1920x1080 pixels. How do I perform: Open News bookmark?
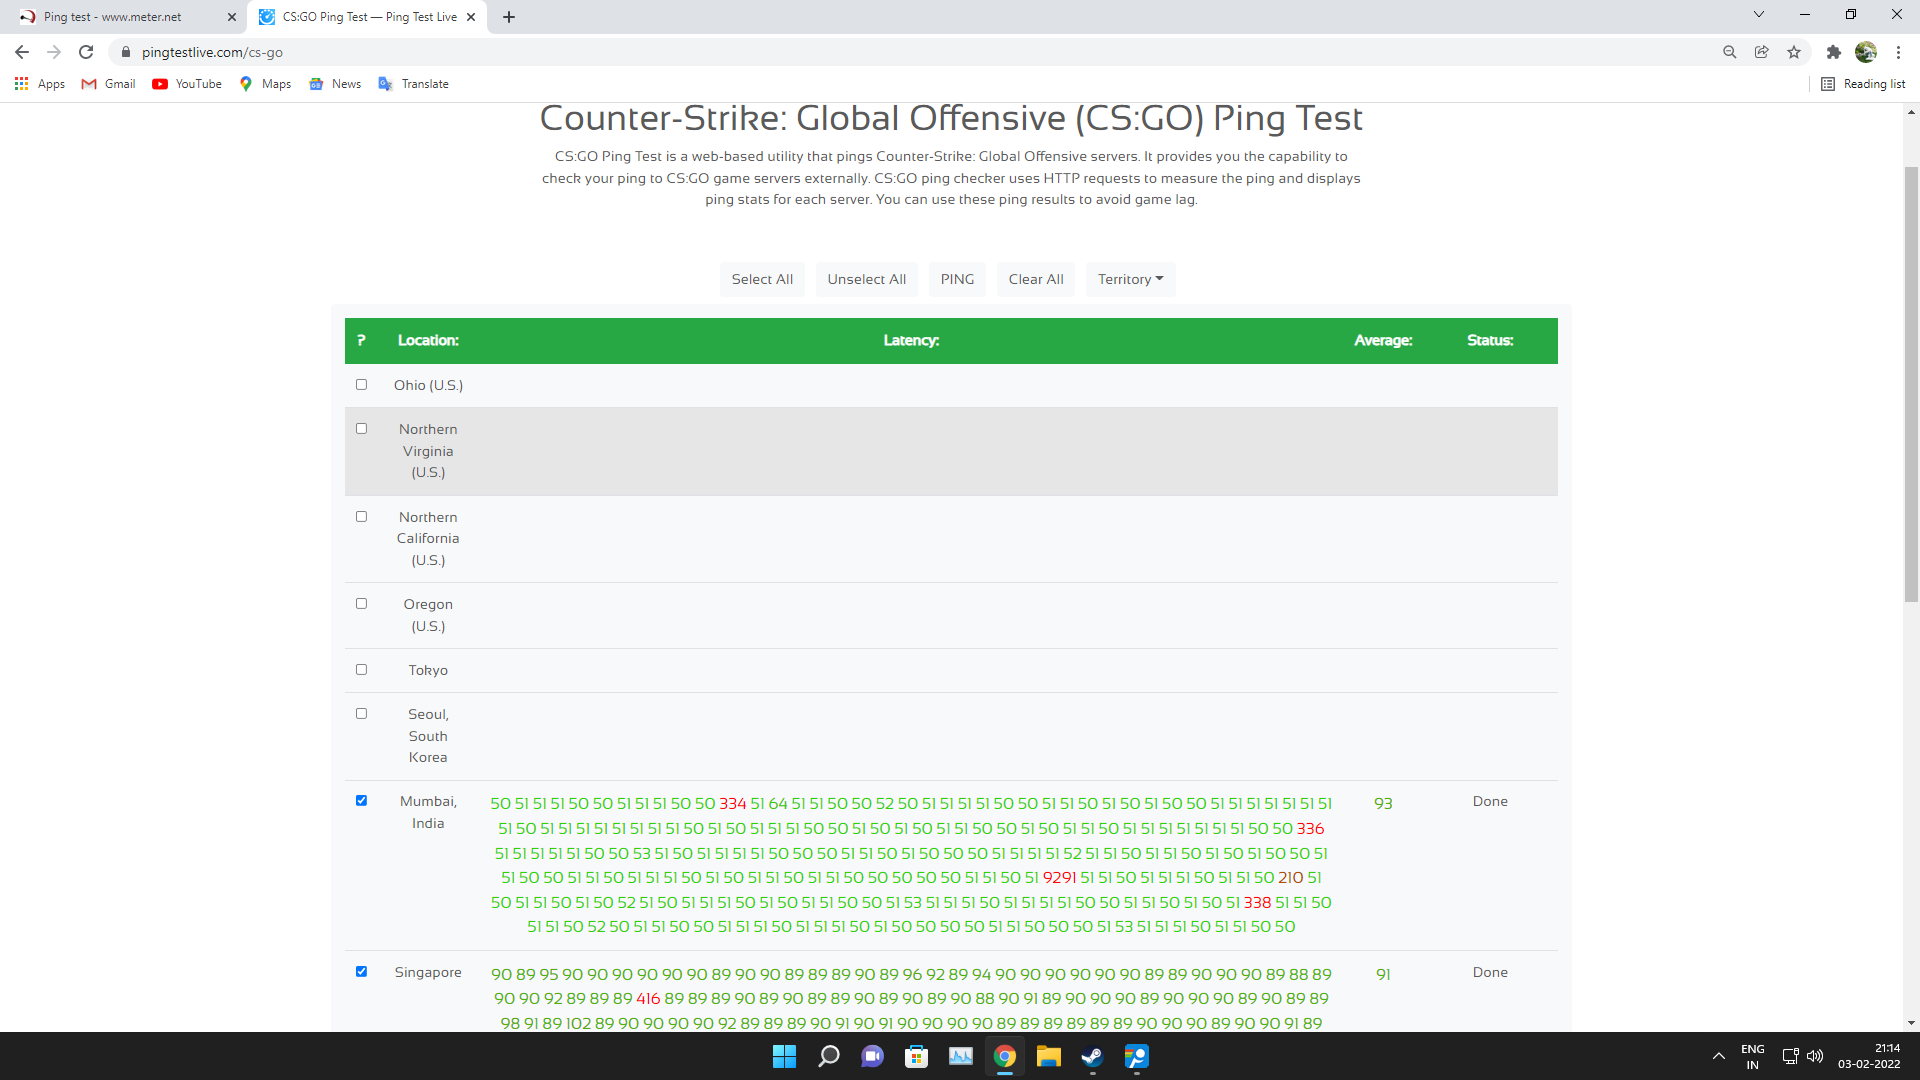click(335, 84)
